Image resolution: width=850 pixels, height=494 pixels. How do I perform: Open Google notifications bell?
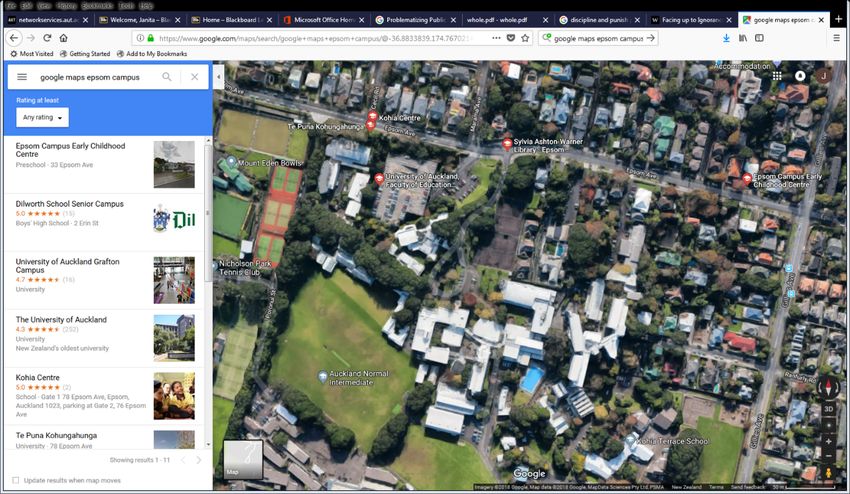click(800, 76)
